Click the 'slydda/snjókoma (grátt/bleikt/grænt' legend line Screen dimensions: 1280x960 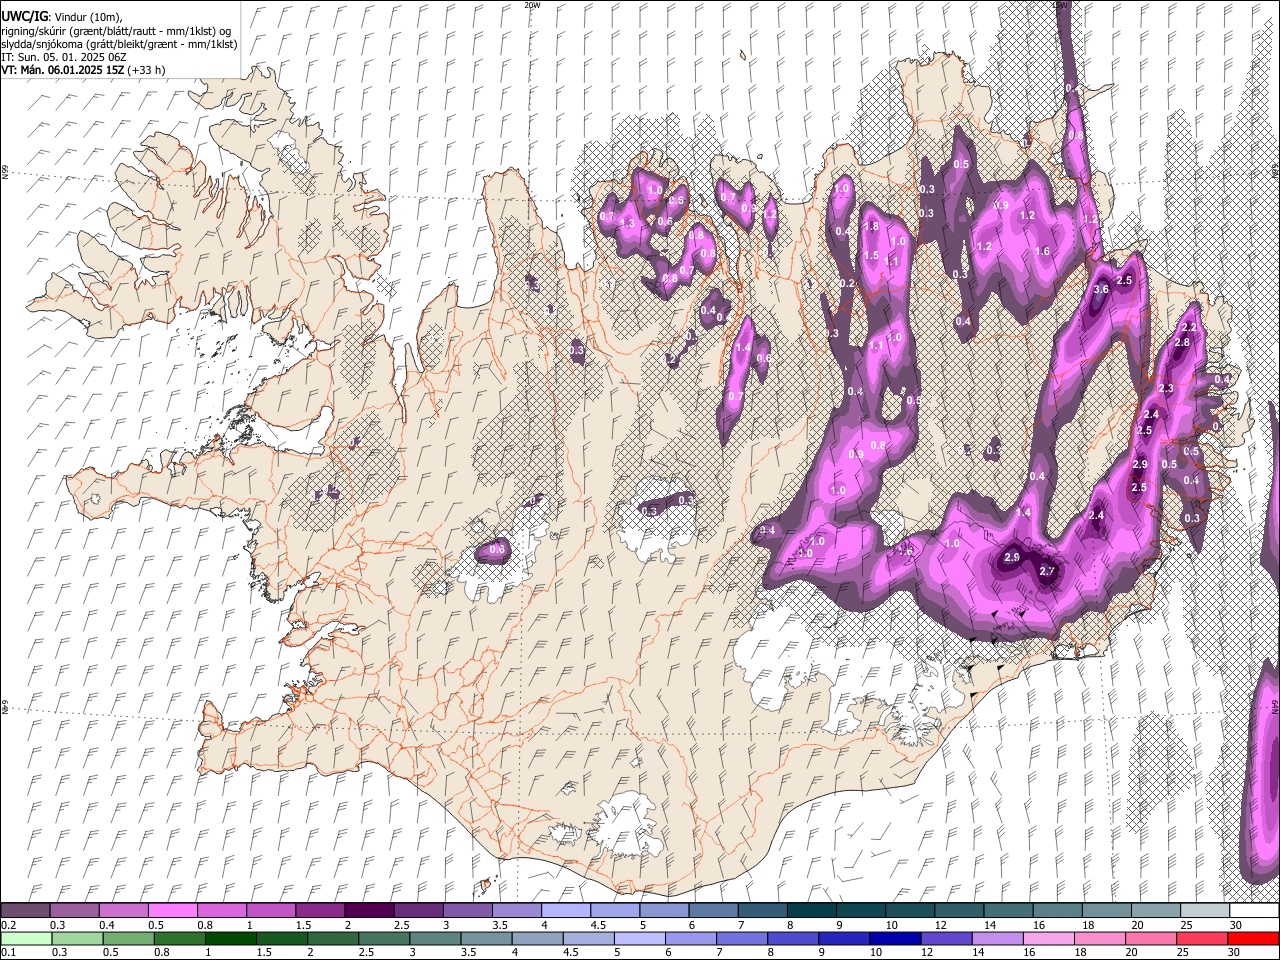[x=120, y=44]
